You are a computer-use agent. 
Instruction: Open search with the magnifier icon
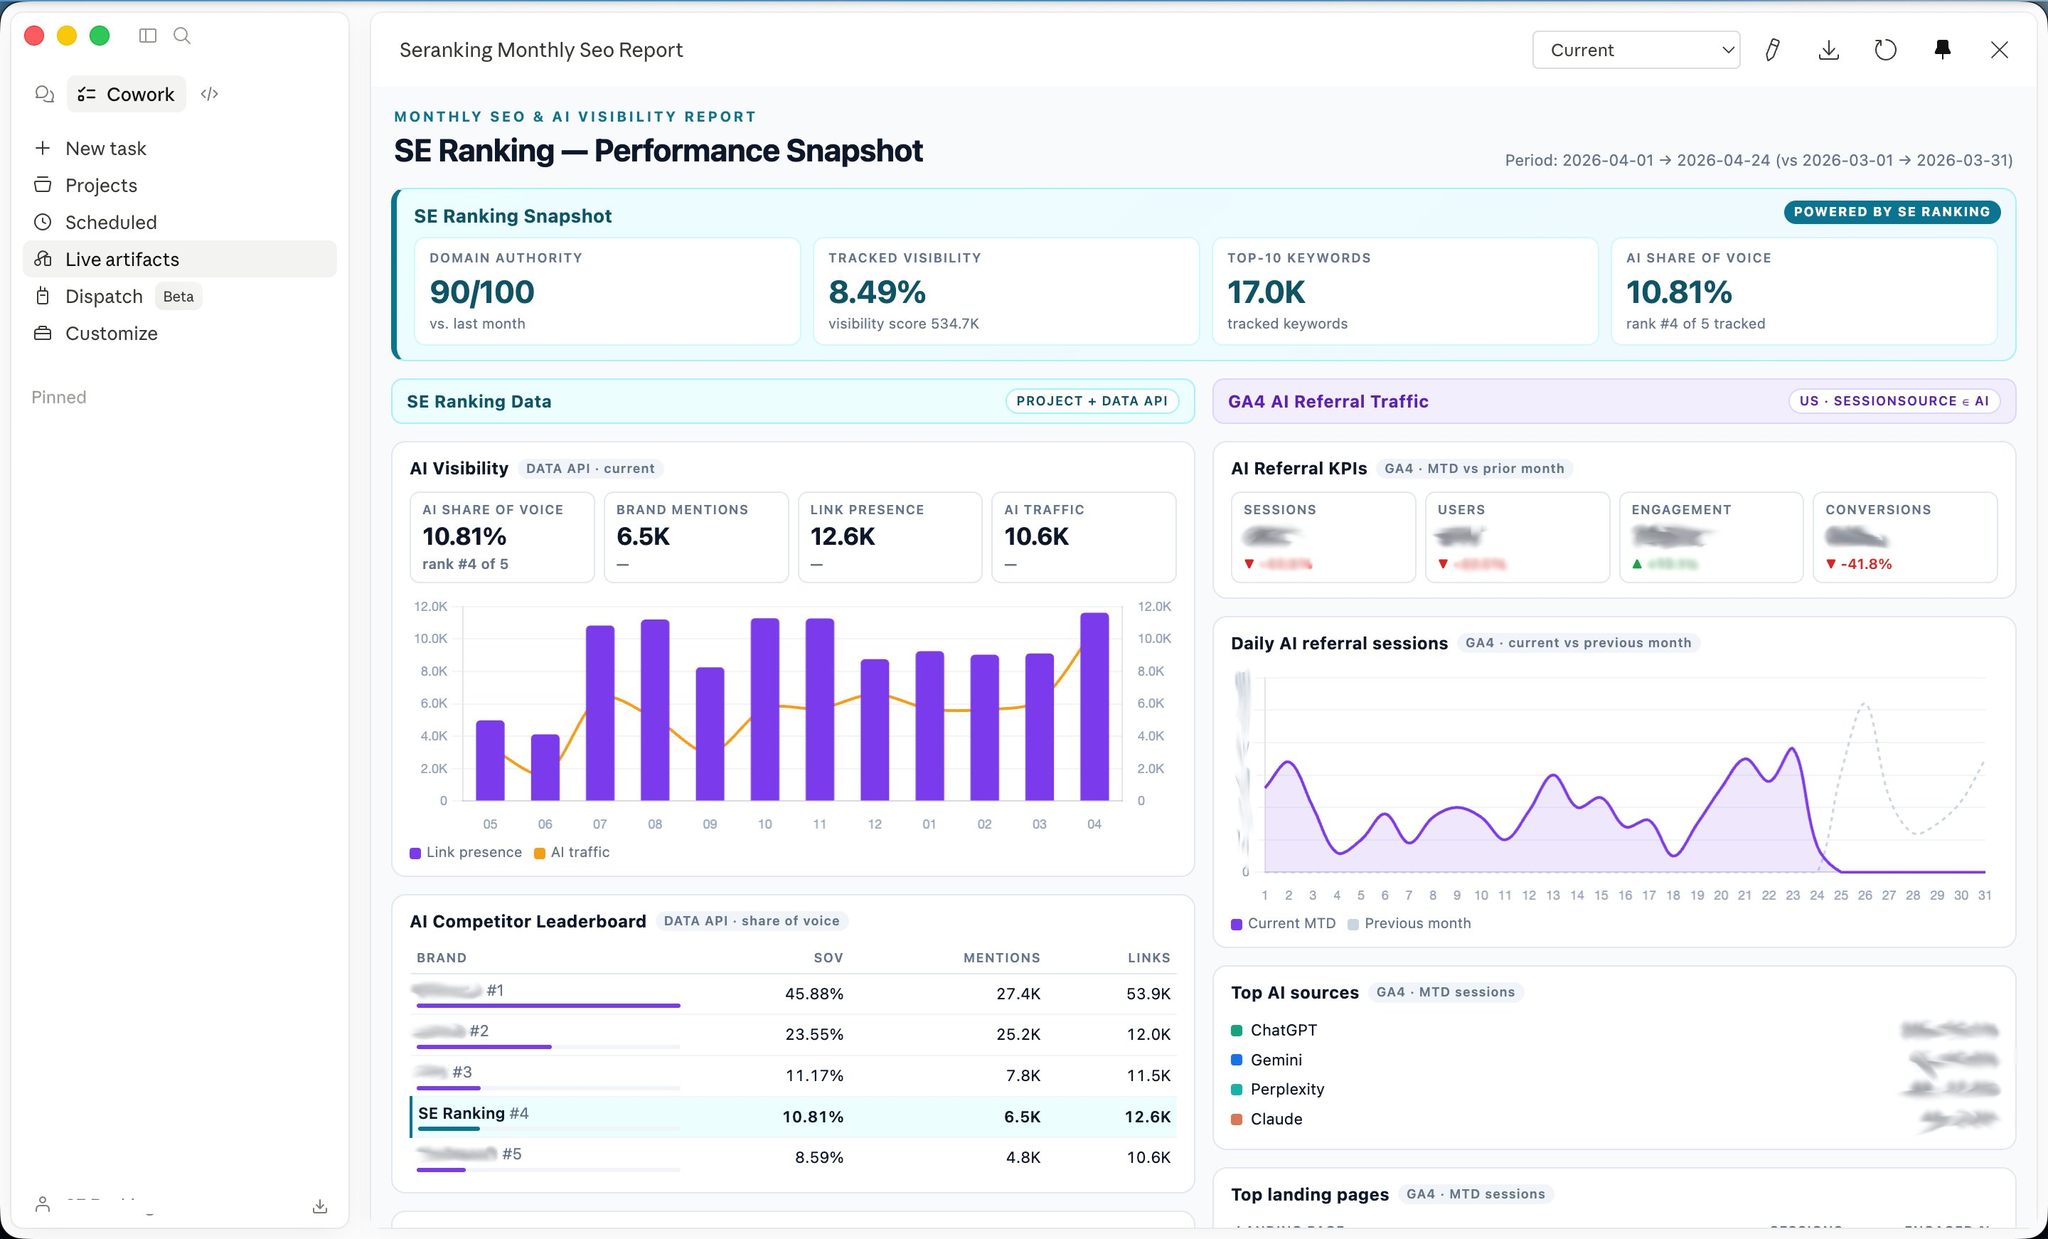pos(182,36)
